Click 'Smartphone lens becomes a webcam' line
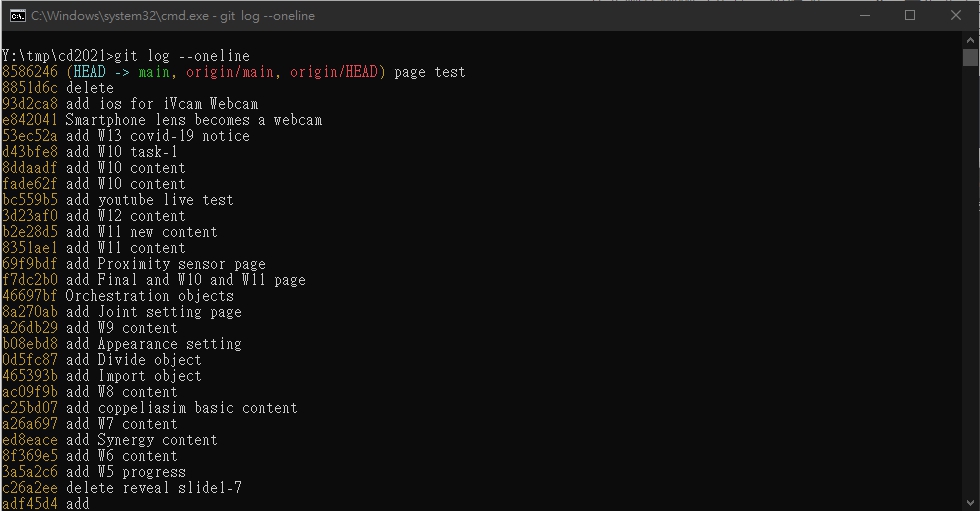The width and height of the screenshot is (980, 511). click(x=194, y=120)
